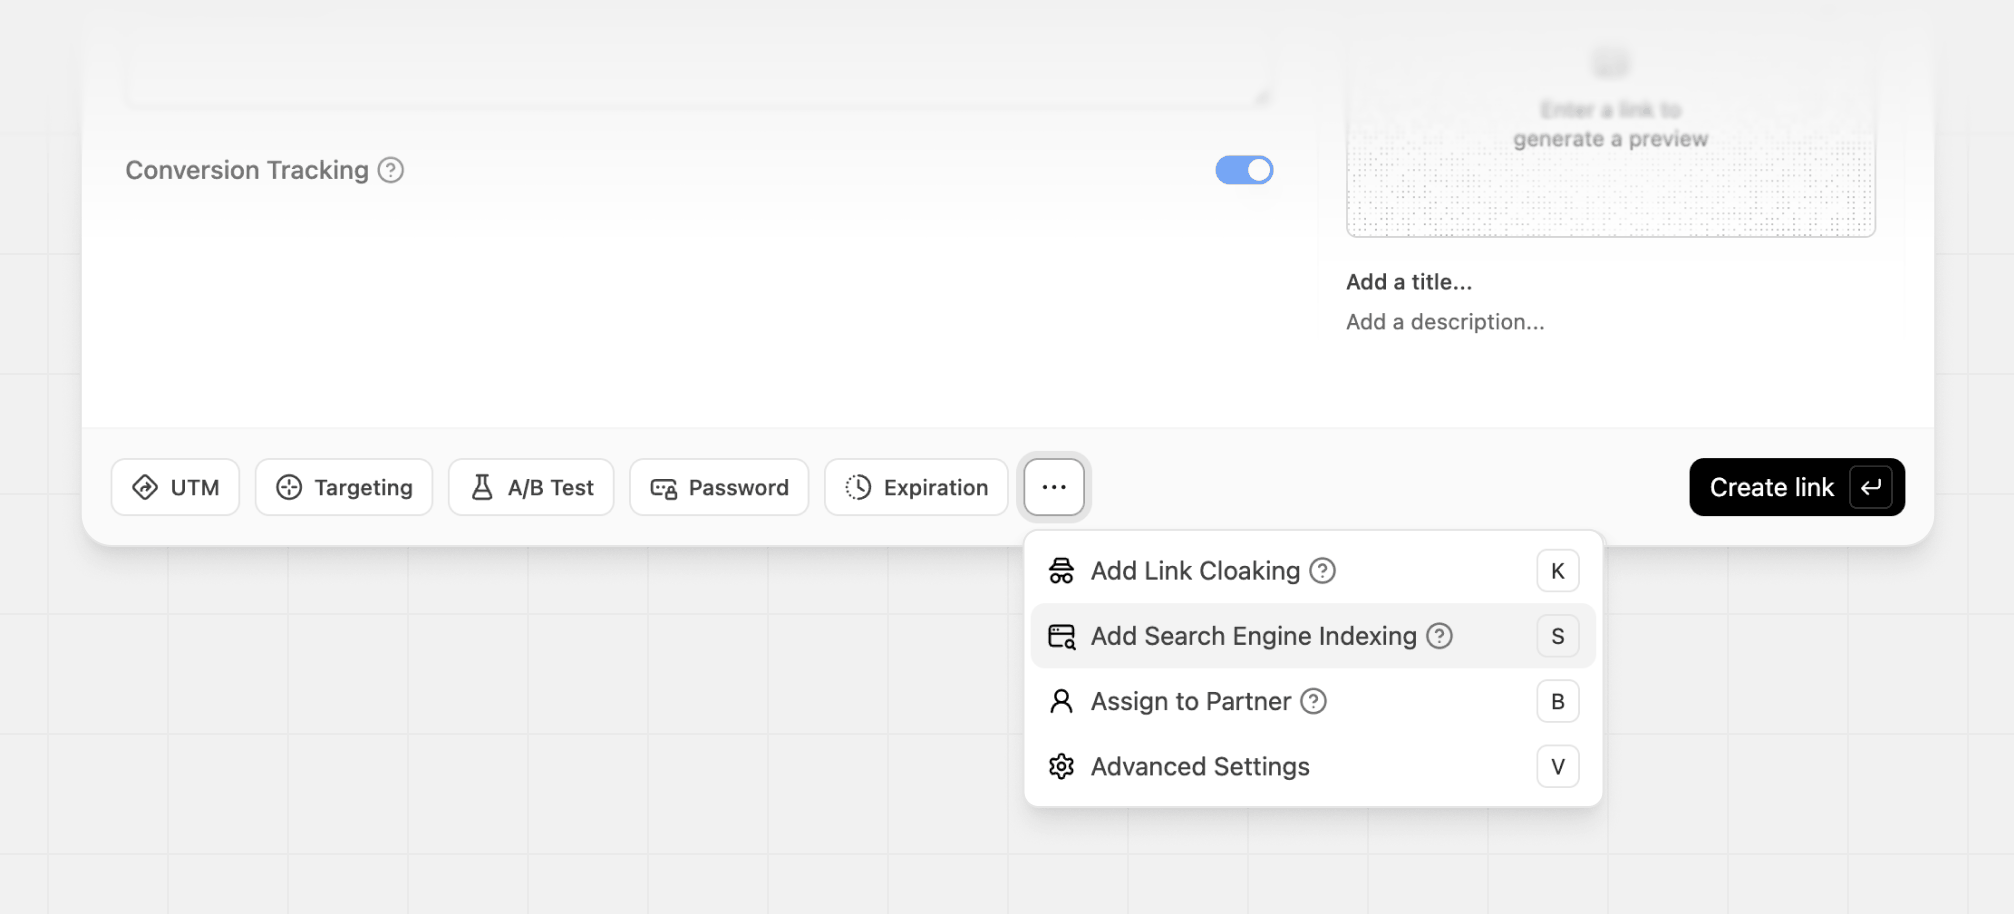The height and width of the screenshot is (914, 2014).
Task: Choose Add Search Engine Indexing
Action: pyautogui.click(x=1313, y=636)
